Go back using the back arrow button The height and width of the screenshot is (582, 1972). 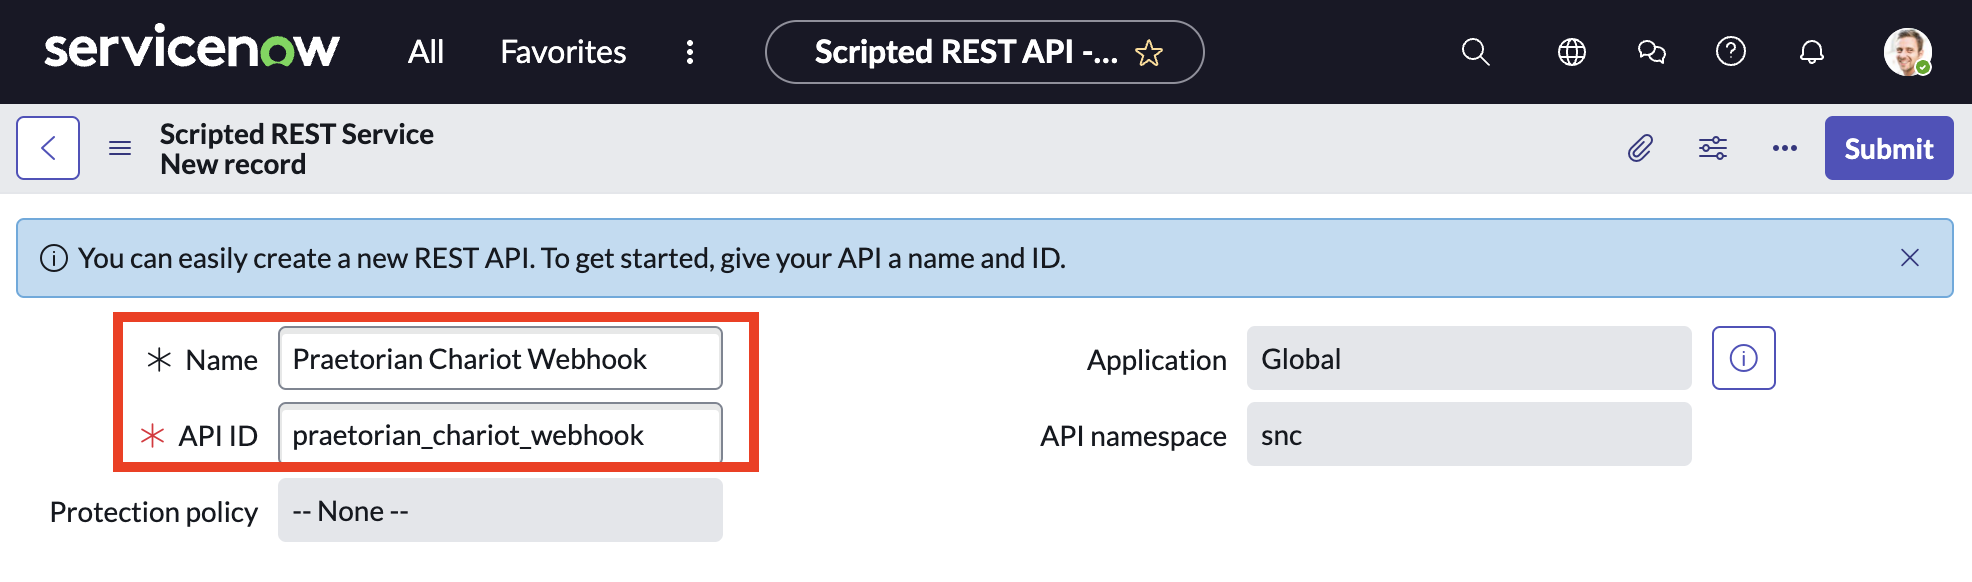click(48, 148)
